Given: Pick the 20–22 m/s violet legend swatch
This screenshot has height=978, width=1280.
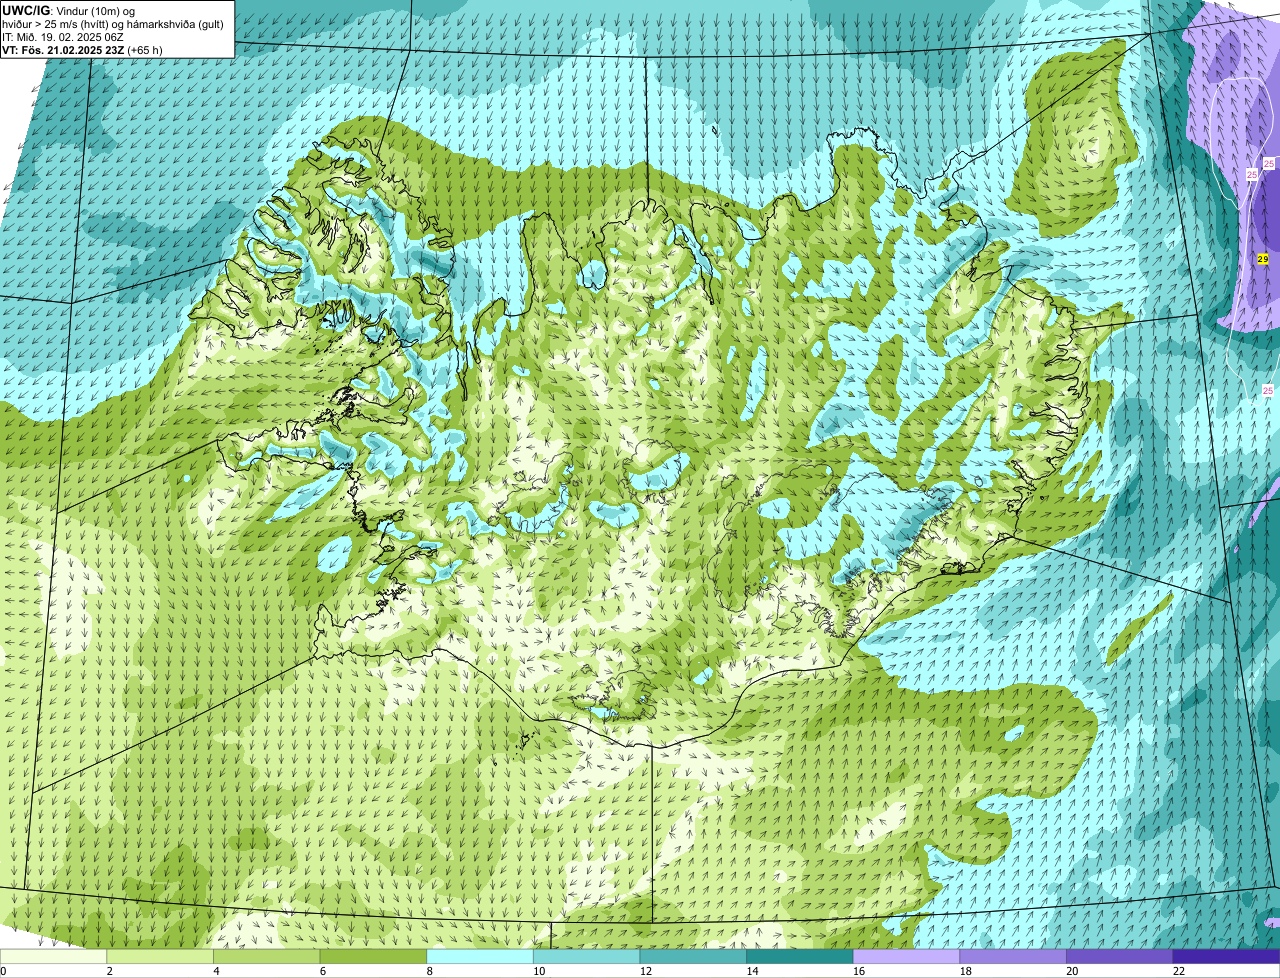Looking at the screenshot, I should point(1120,956).
